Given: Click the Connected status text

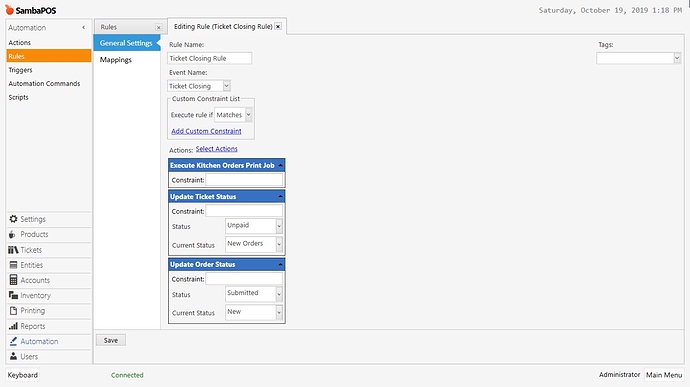Looking at the screenshot, I should [x=127, y=375].
